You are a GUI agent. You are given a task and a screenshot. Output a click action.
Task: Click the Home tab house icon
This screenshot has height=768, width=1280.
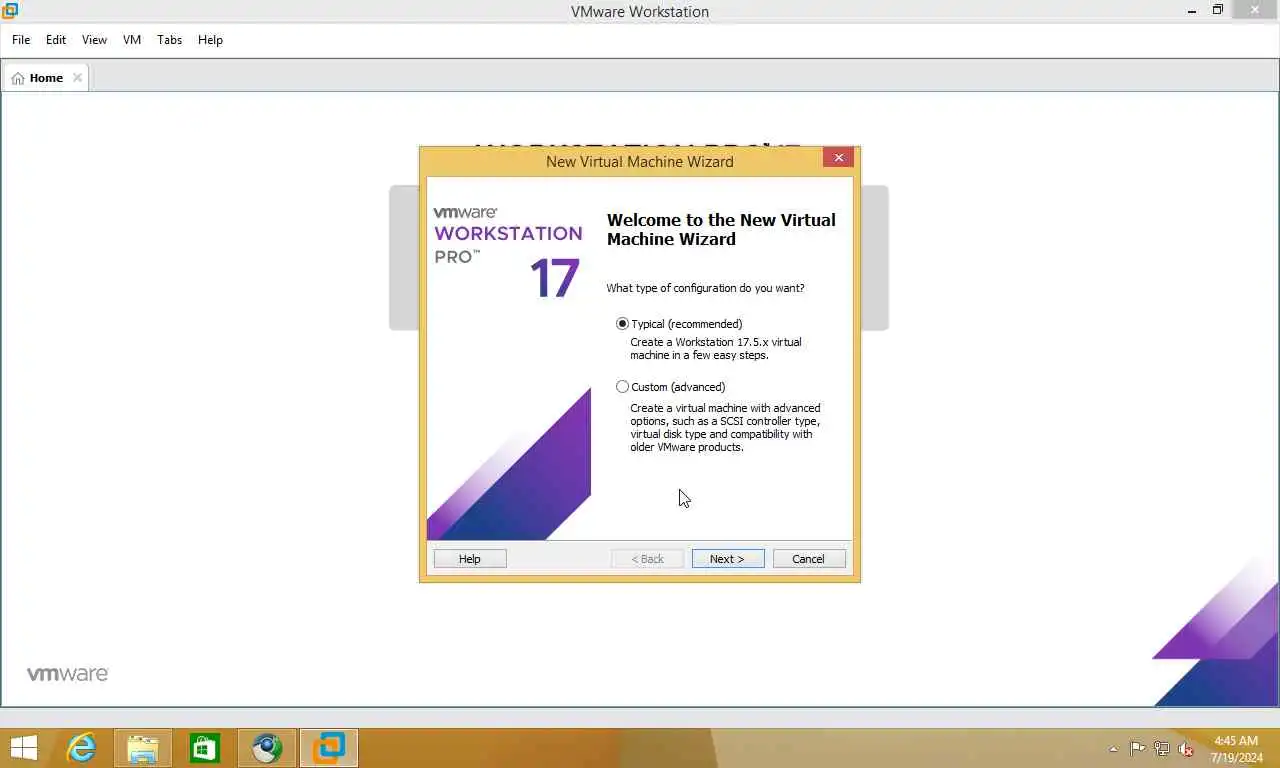click(18, 78)
